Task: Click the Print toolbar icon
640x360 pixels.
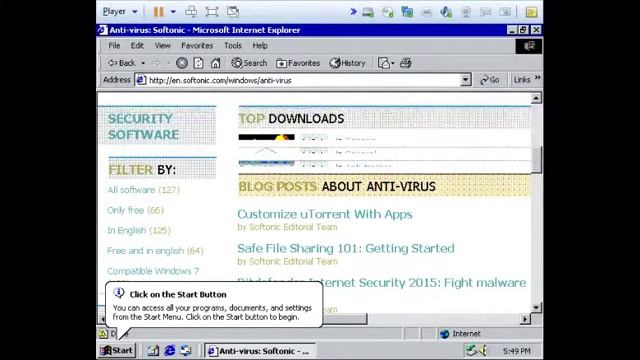Action: [x=405, y=63]
